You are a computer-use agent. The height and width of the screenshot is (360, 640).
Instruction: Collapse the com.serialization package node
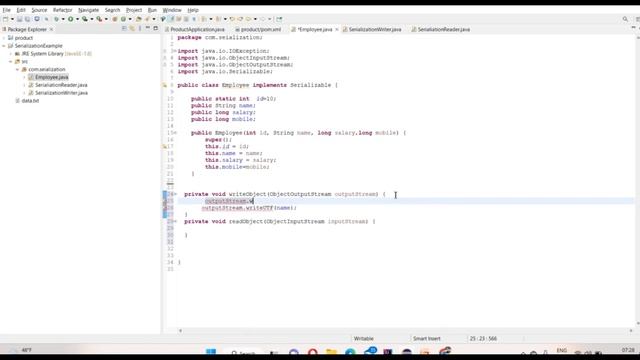(18, 69)
